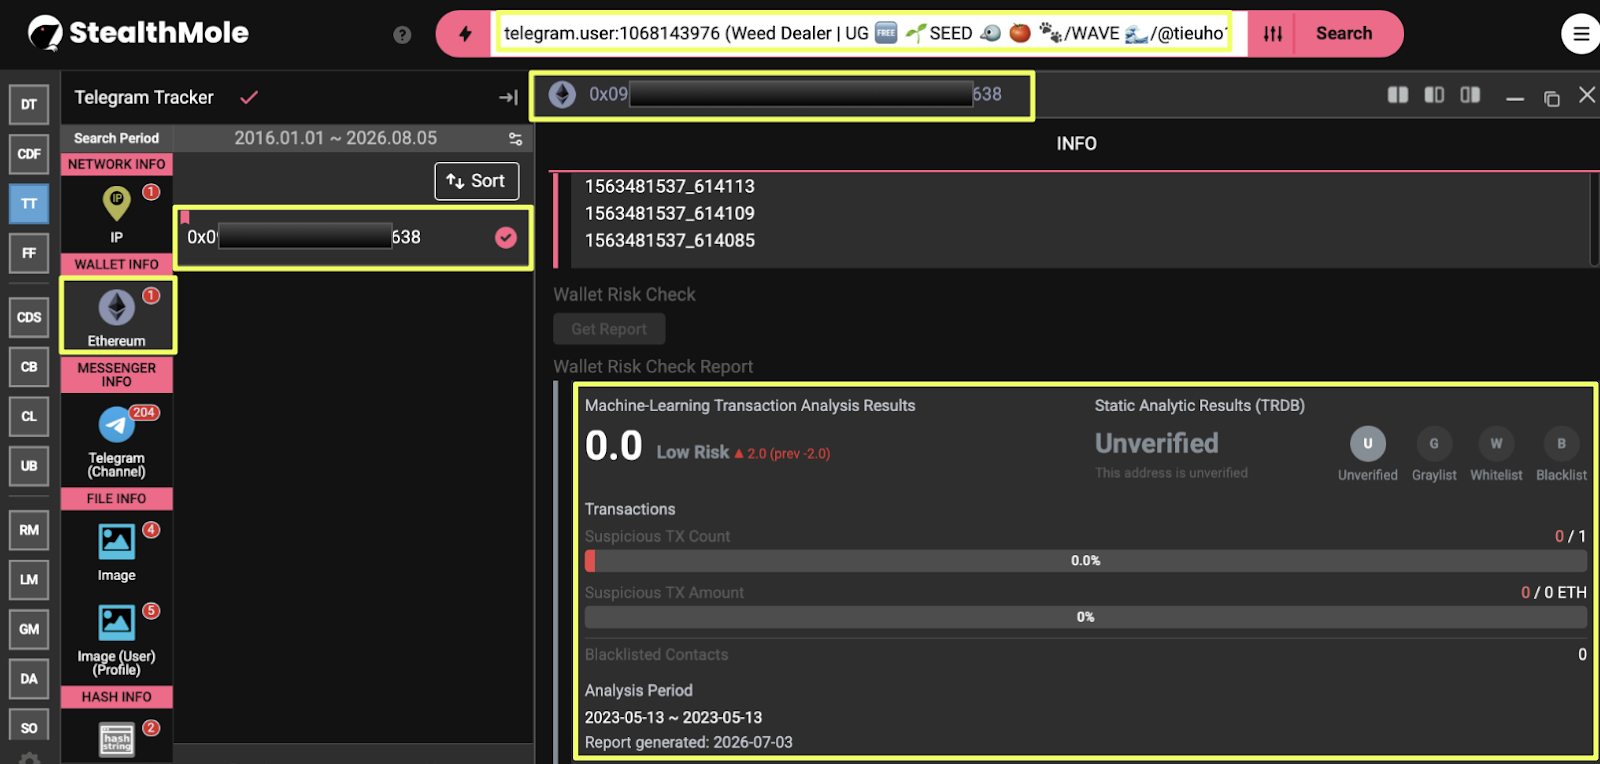Viewport: 1600px width, 764px height.
Task: Select the FILE INFO section header
Action: click(117, 498)
